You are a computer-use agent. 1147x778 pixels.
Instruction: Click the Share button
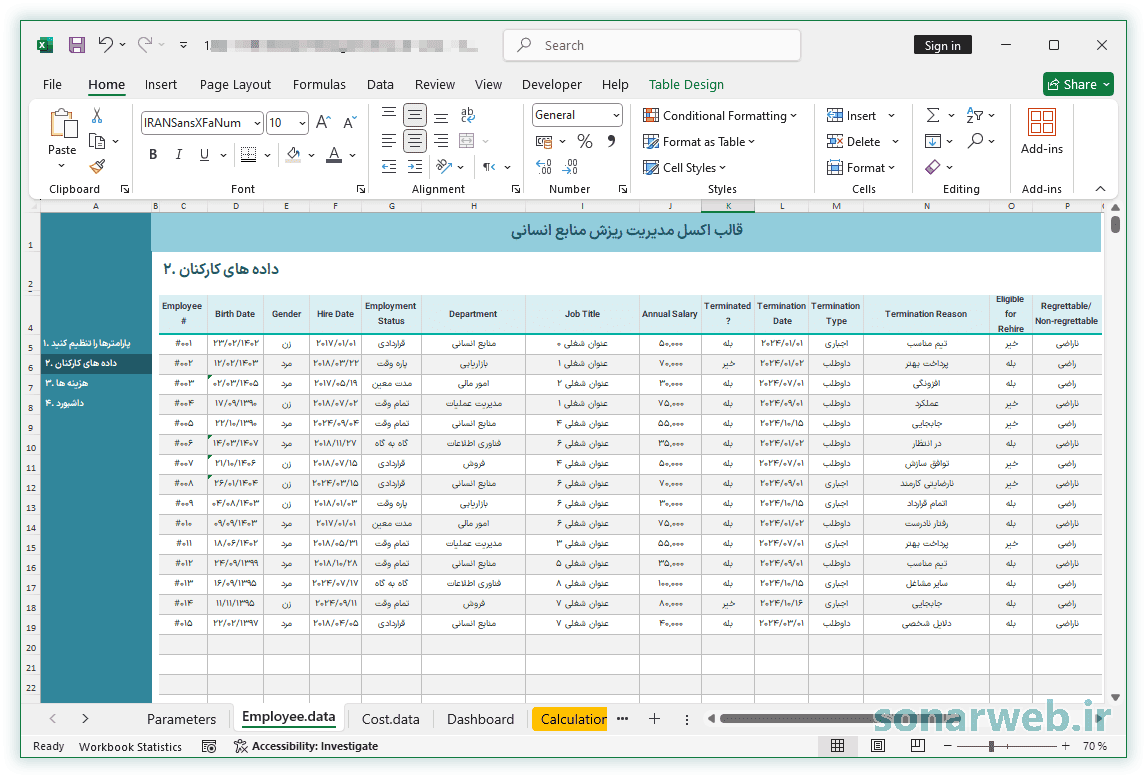click(1078, 84)
